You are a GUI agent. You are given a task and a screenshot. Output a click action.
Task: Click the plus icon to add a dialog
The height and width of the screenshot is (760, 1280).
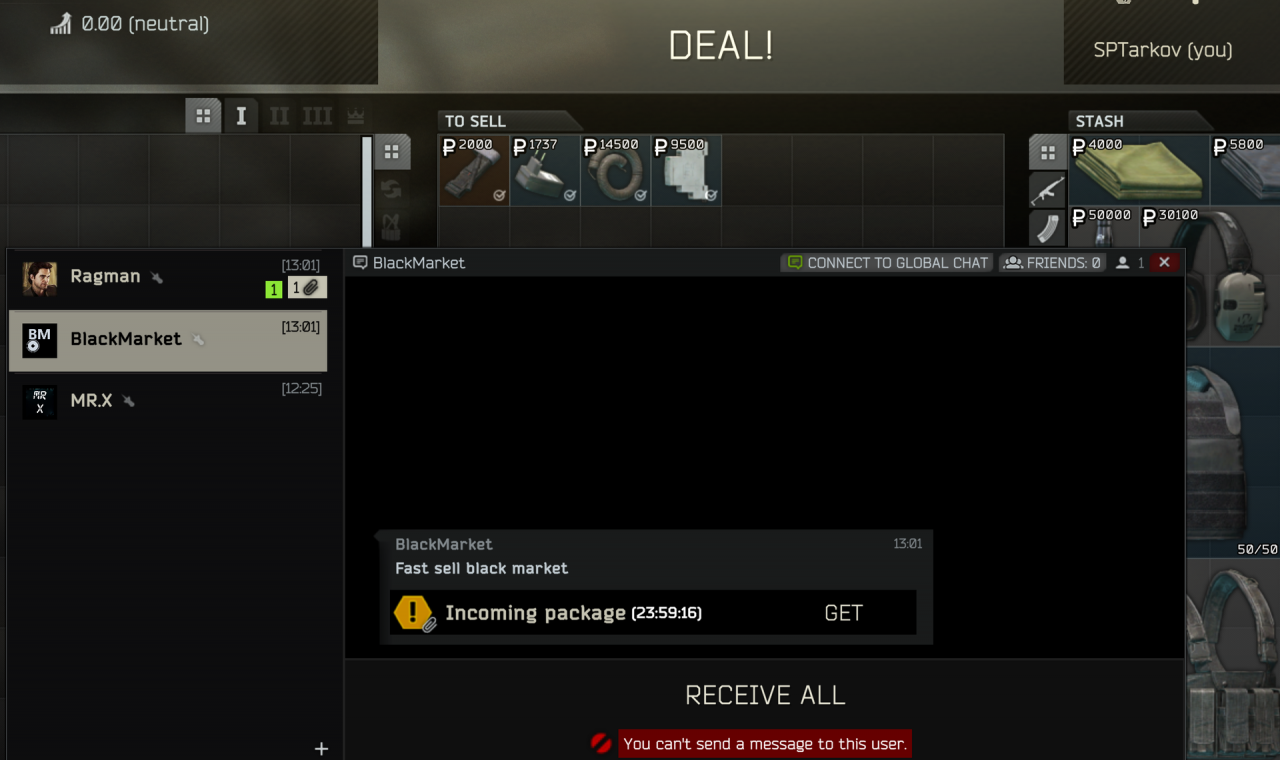tap(321, 748)
